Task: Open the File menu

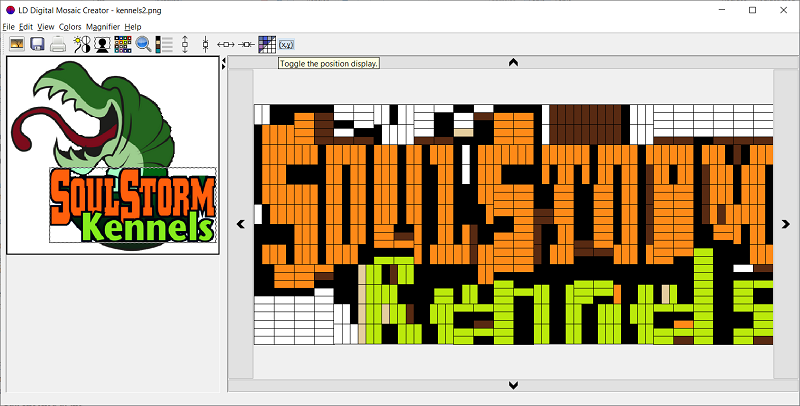Action: click(x=8, y=27)
